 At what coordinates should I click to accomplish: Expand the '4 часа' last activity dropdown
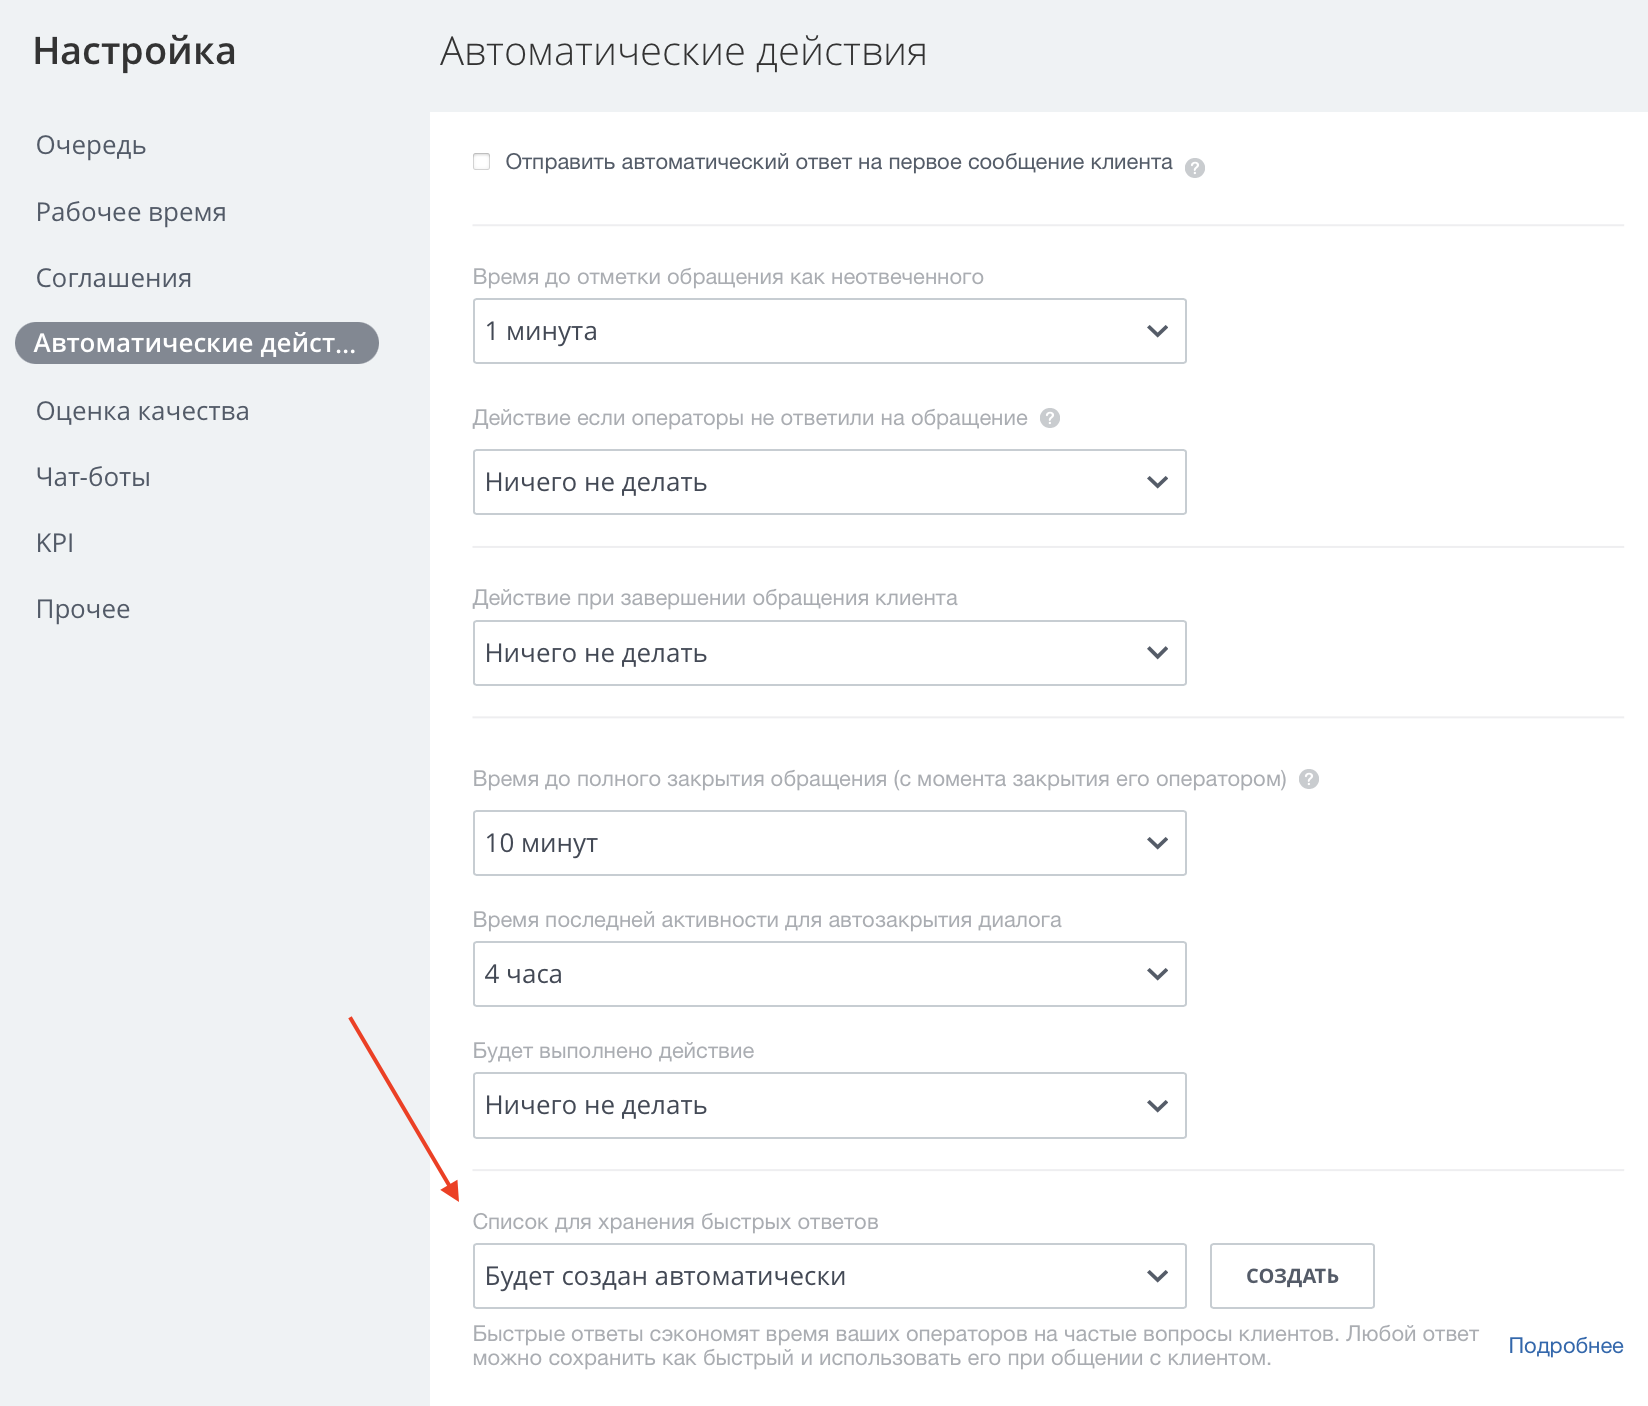tap(829, 974)
